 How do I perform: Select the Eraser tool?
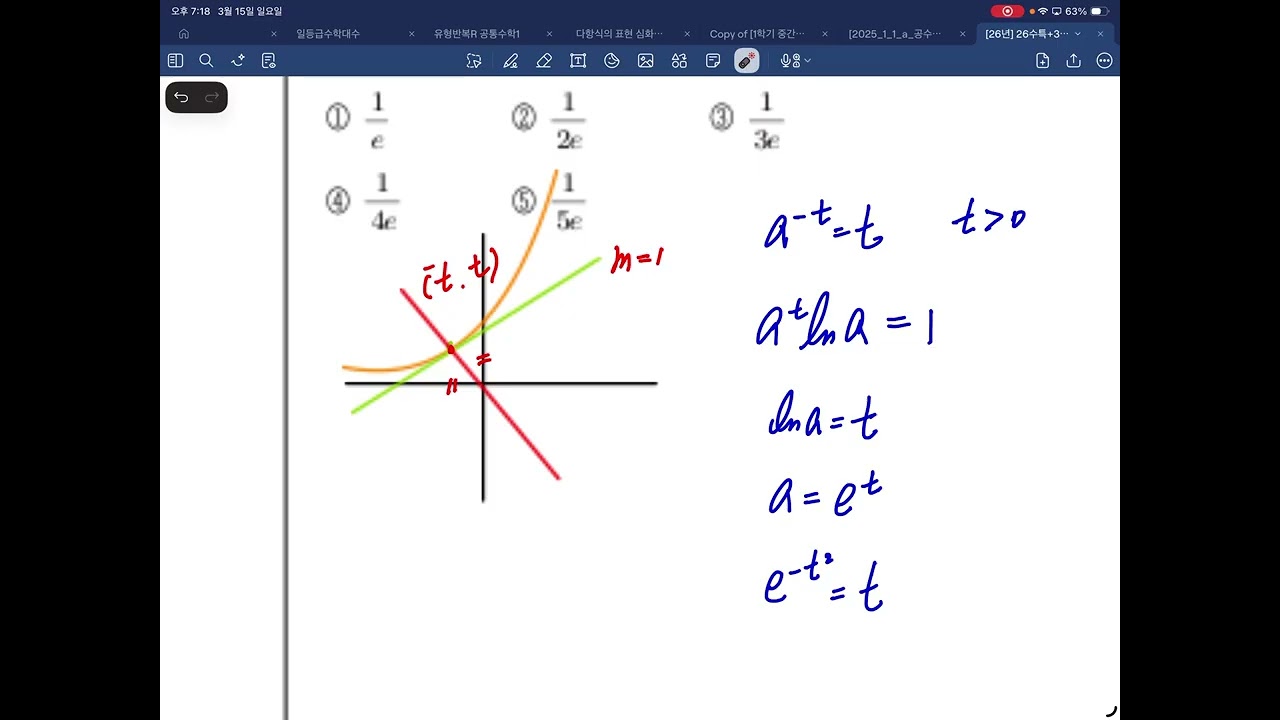[x=544, y=61]
